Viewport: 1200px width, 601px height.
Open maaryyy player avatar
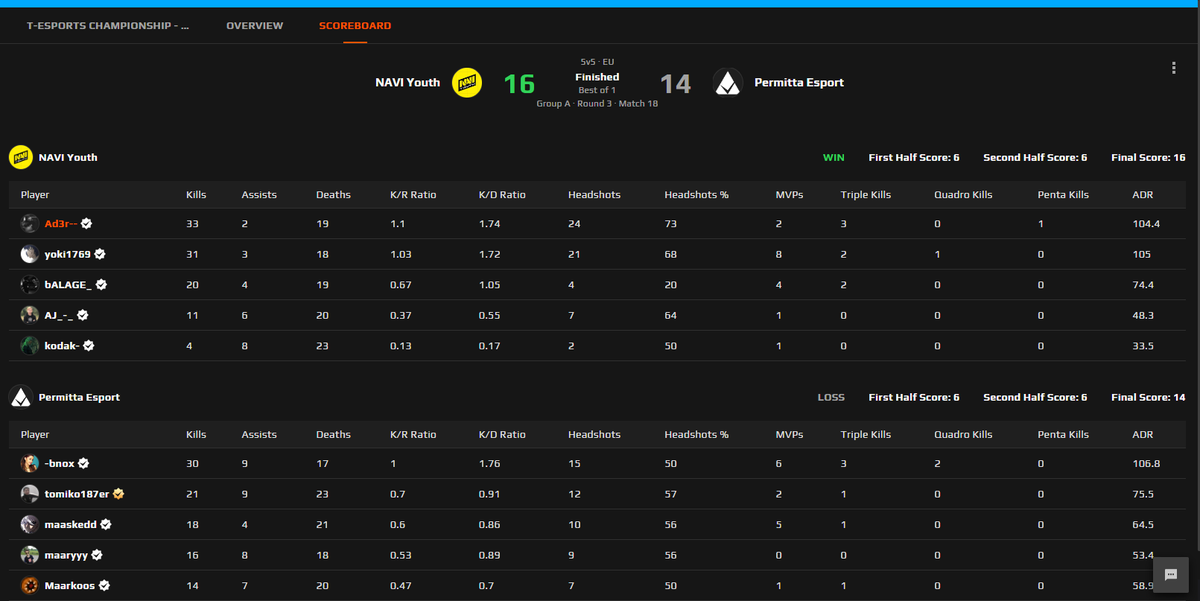tap(30, 555)
